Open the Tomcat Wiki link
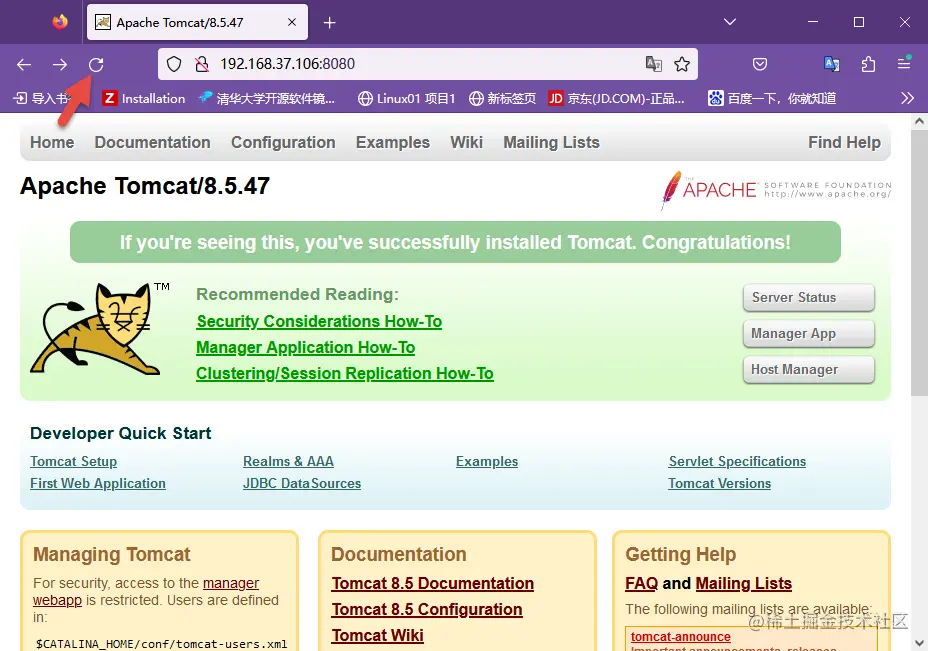The image size is (928, 651). coord(378,636)
